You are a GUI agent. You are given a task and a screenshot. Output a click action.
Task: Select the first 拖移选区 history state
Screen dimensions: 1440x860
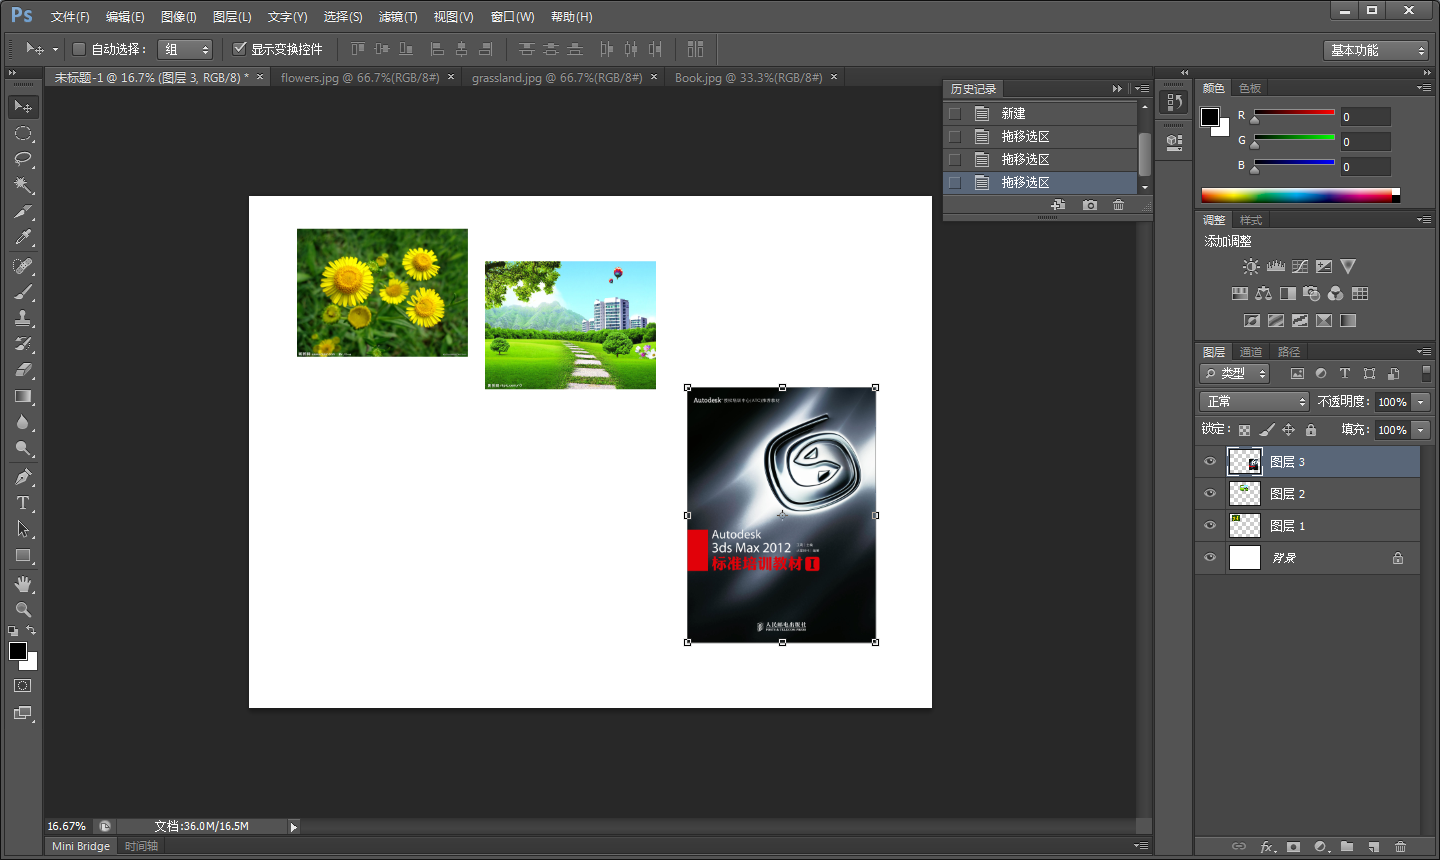coord(1040,137)
